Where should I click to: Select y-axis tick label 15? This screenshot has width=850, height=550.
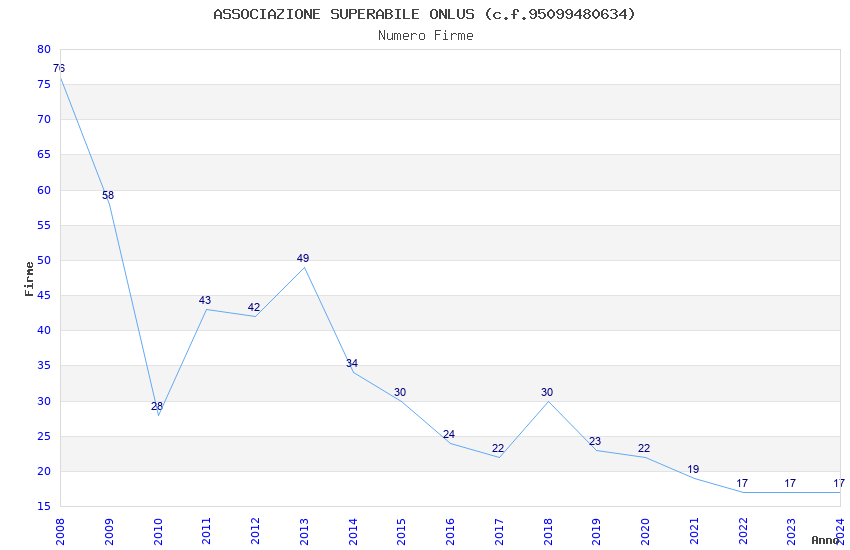44,507
